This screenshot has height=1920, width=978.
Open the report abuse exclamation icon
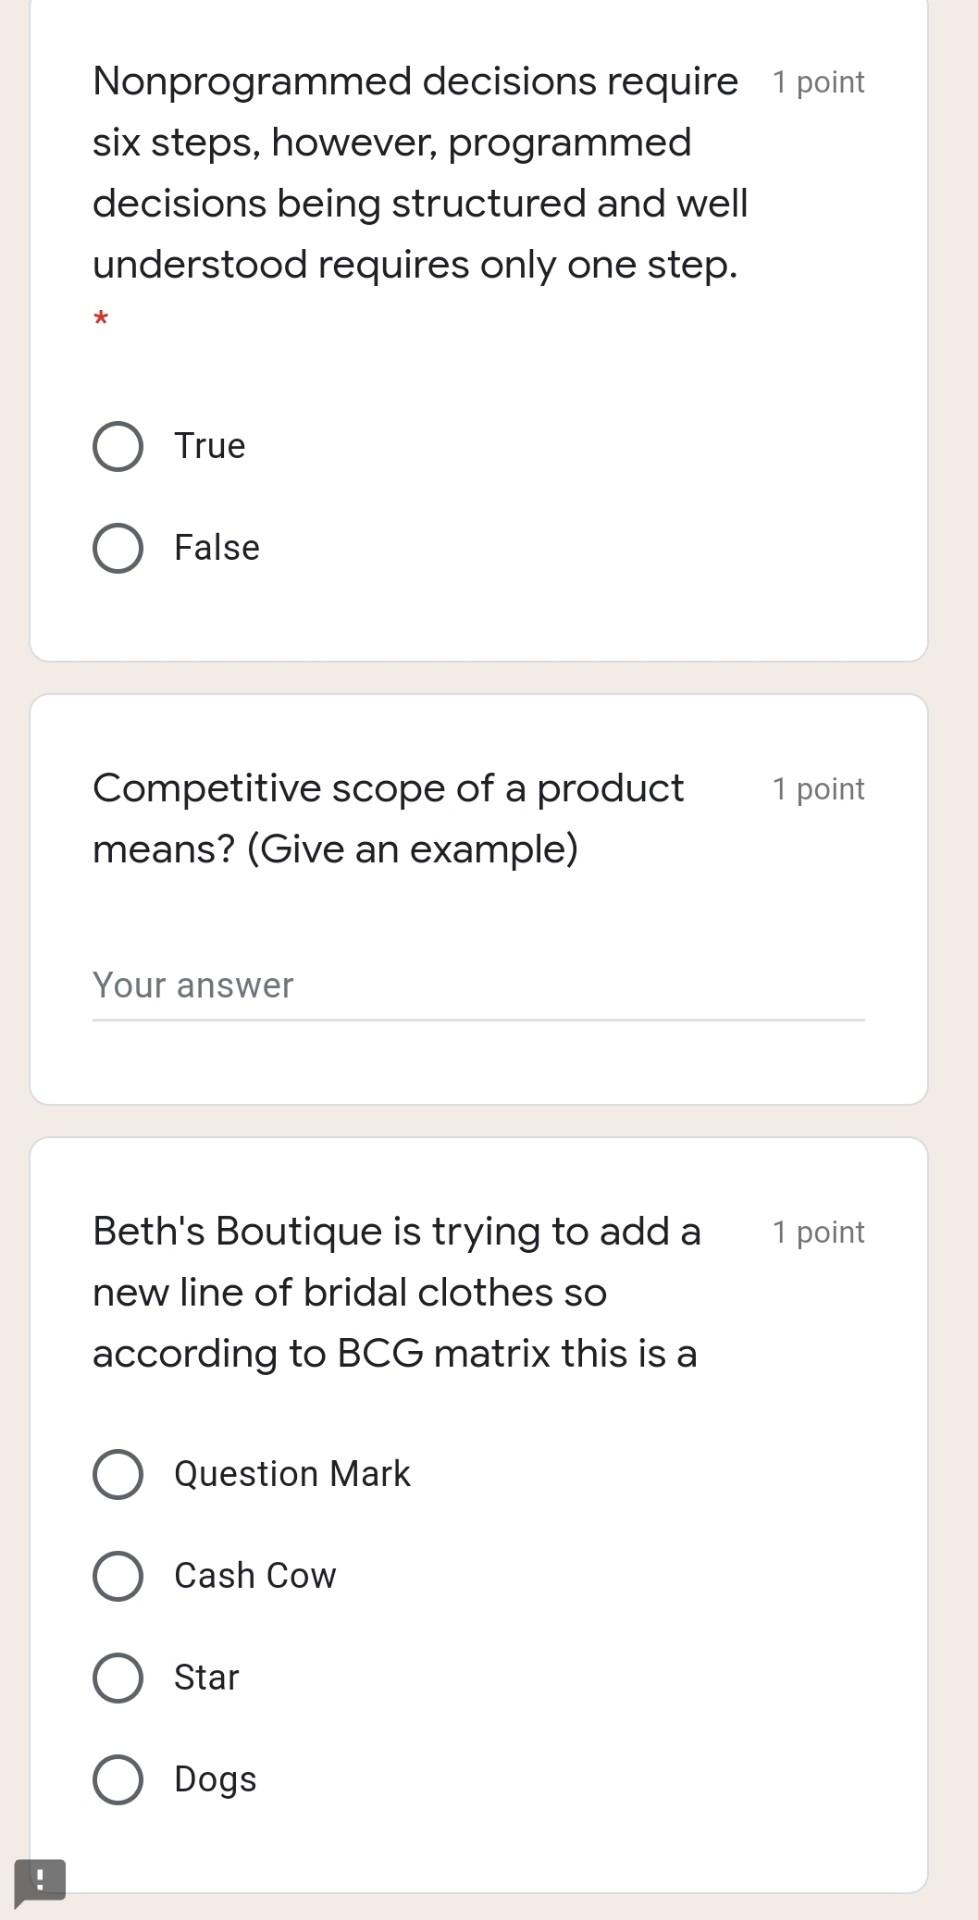tap(40, 1878)
